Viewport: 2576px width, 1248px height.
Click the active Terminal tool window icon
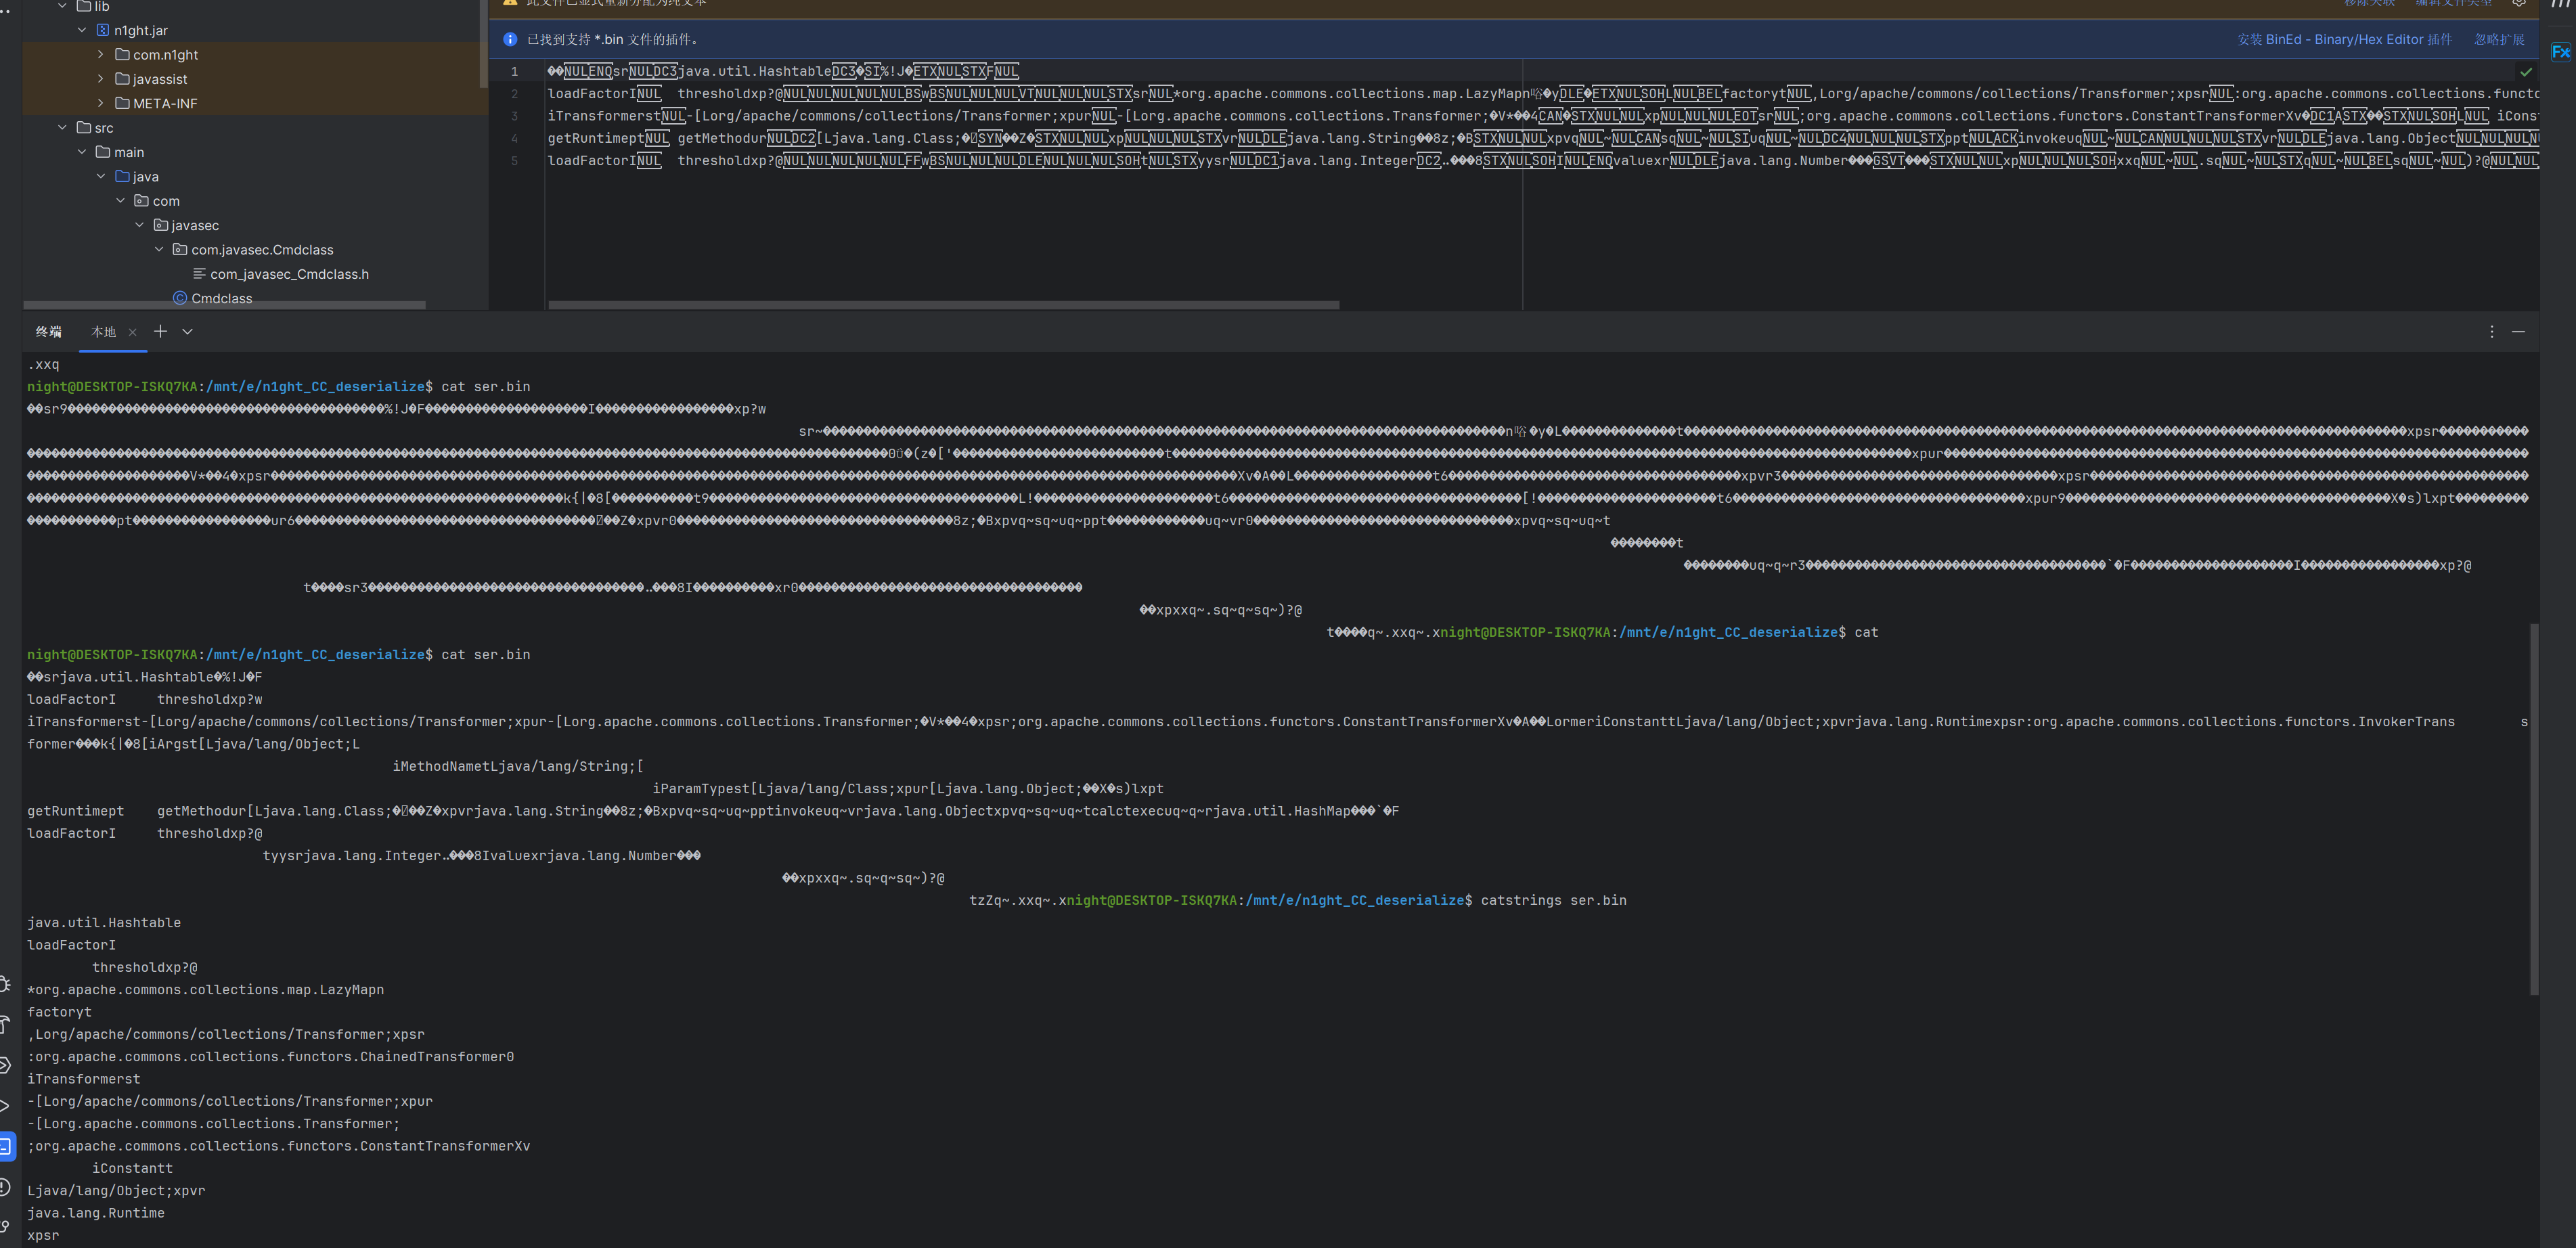point(5,1146)
